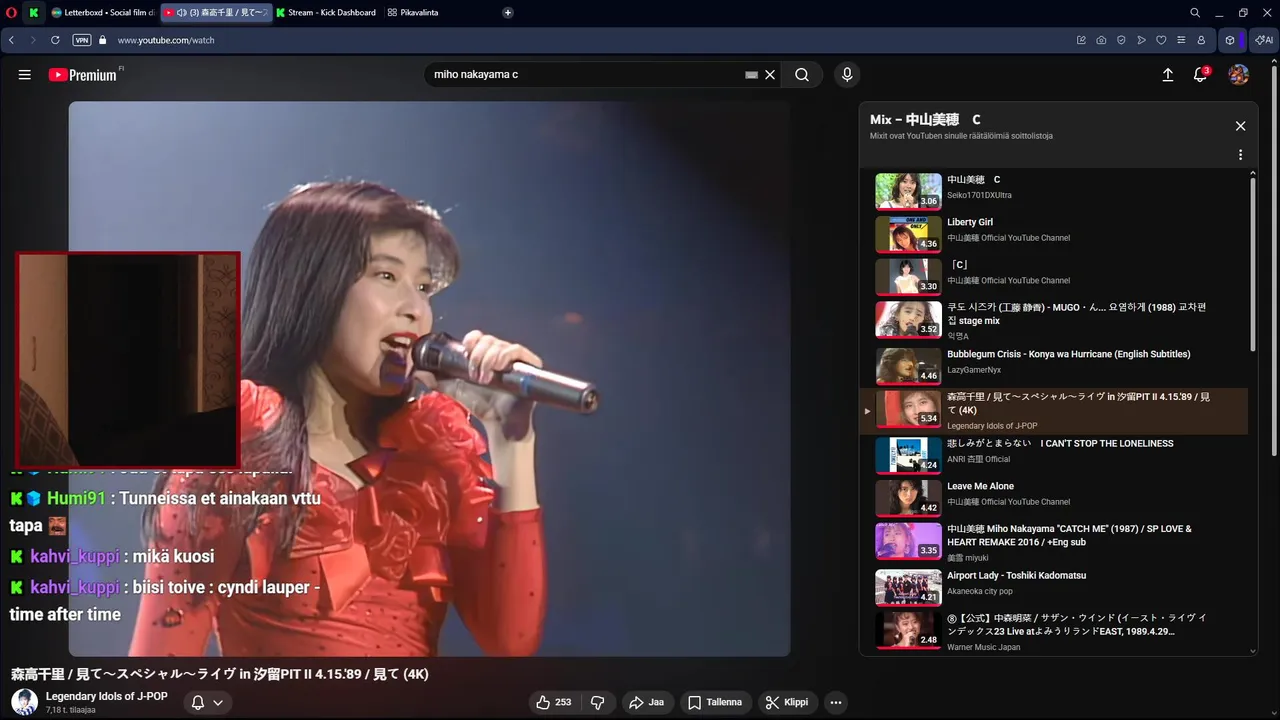The height and width of the screenshot is (720, 1280).
Task: Mute audio on the playing YouTube tab
Action: 181,13
